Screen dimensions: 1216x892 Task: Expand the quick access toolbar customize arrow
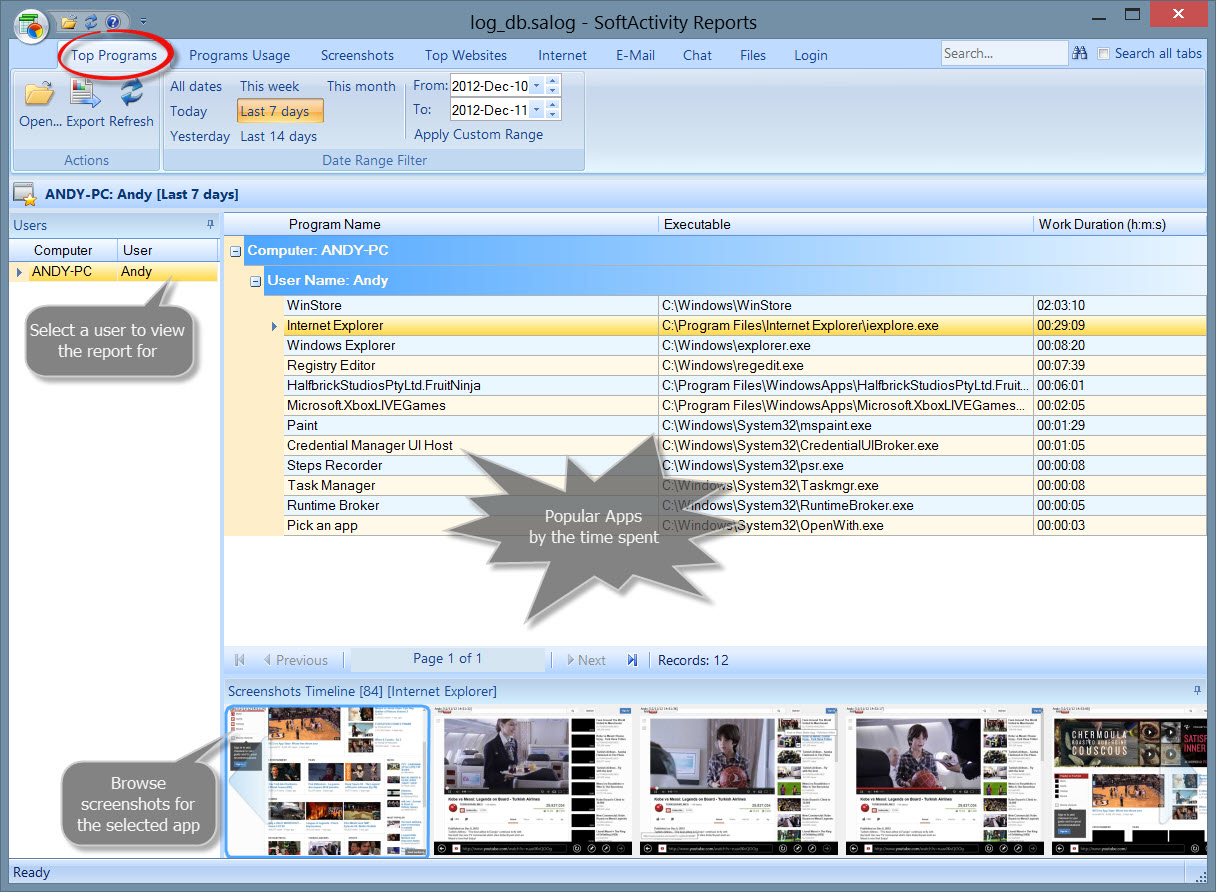coord(143,21)
